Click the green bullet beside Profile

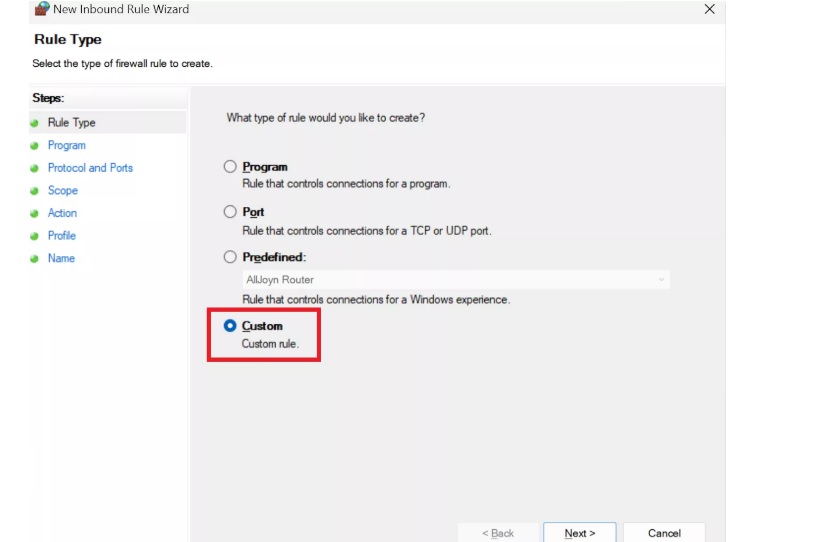coord(34,236)
